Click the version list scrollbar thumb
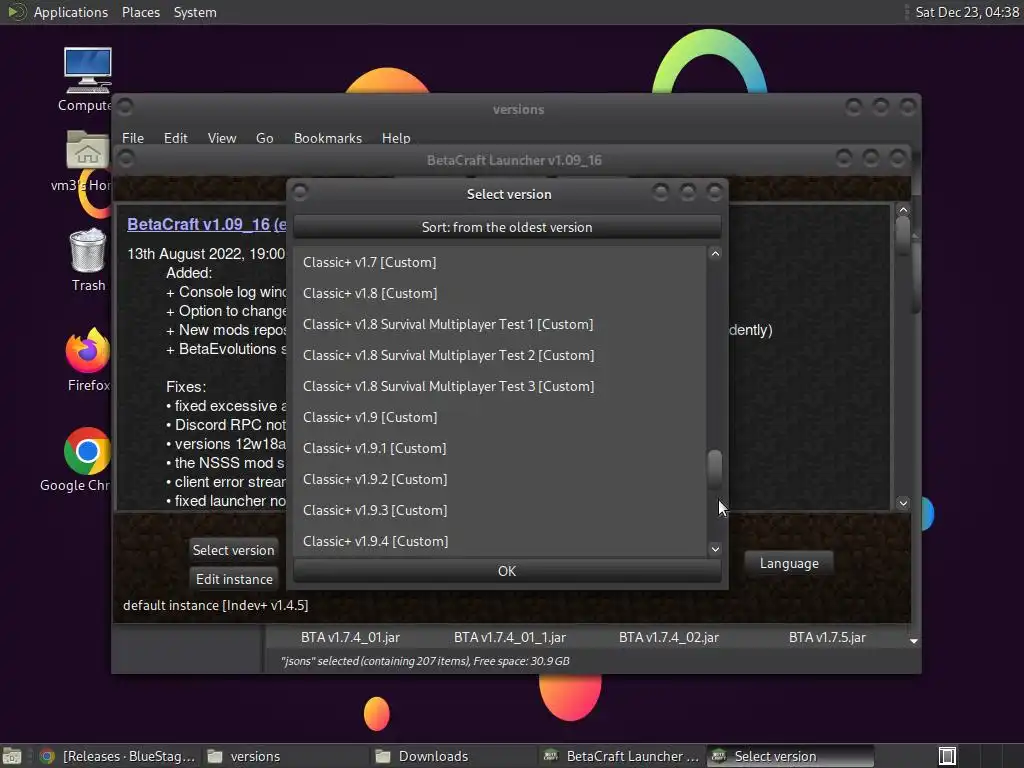1024x768 pixels. pyautogui.click(x=715, y=468)
